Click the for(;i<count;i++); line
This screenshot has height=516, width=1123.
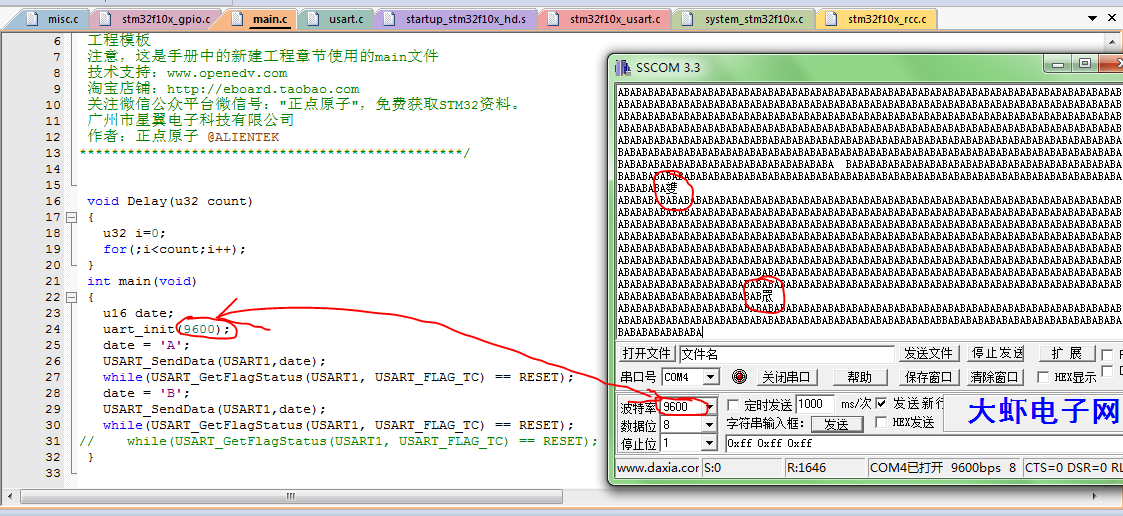(174, 249)
